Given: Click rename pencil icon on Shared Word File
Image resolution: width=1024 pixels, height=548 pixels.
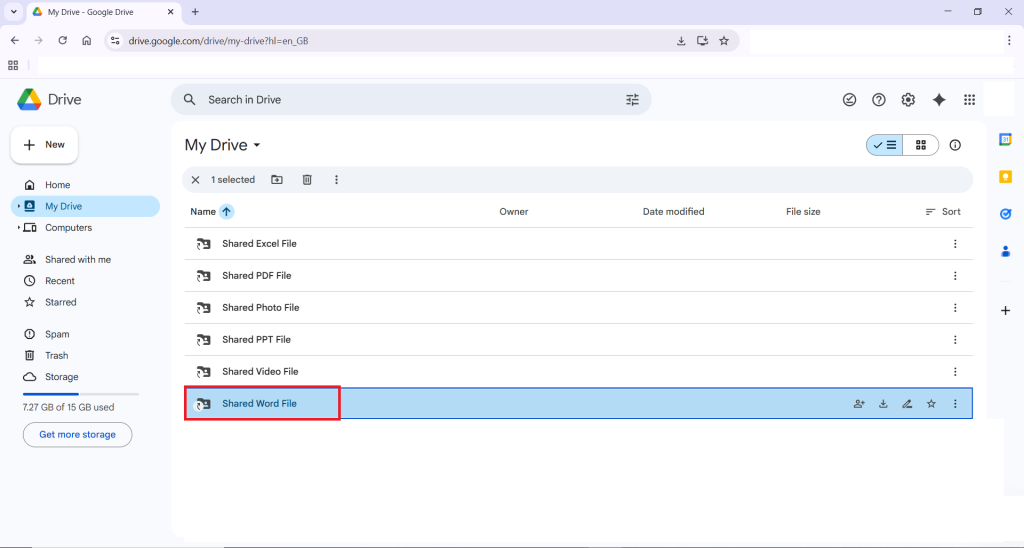Looking at the screenshot, I should [x=907, y=404].
